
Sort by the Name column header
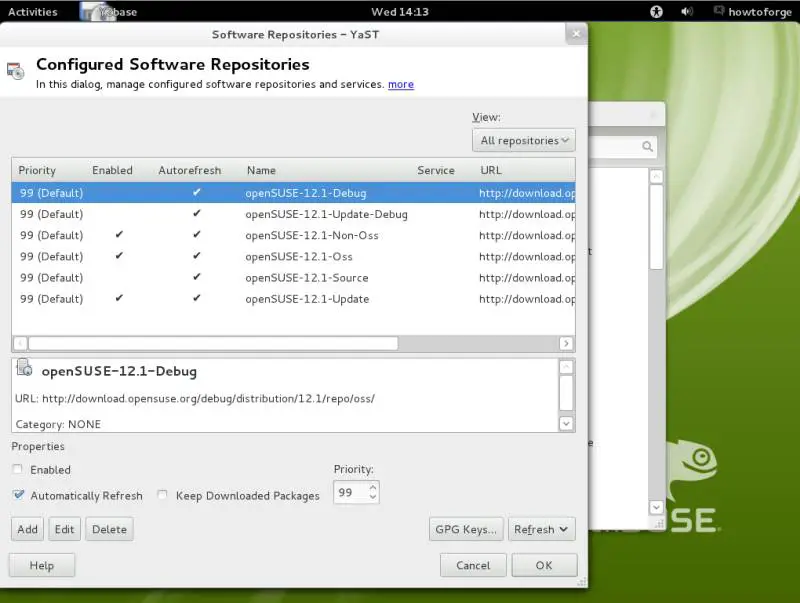tap(261, 170)
